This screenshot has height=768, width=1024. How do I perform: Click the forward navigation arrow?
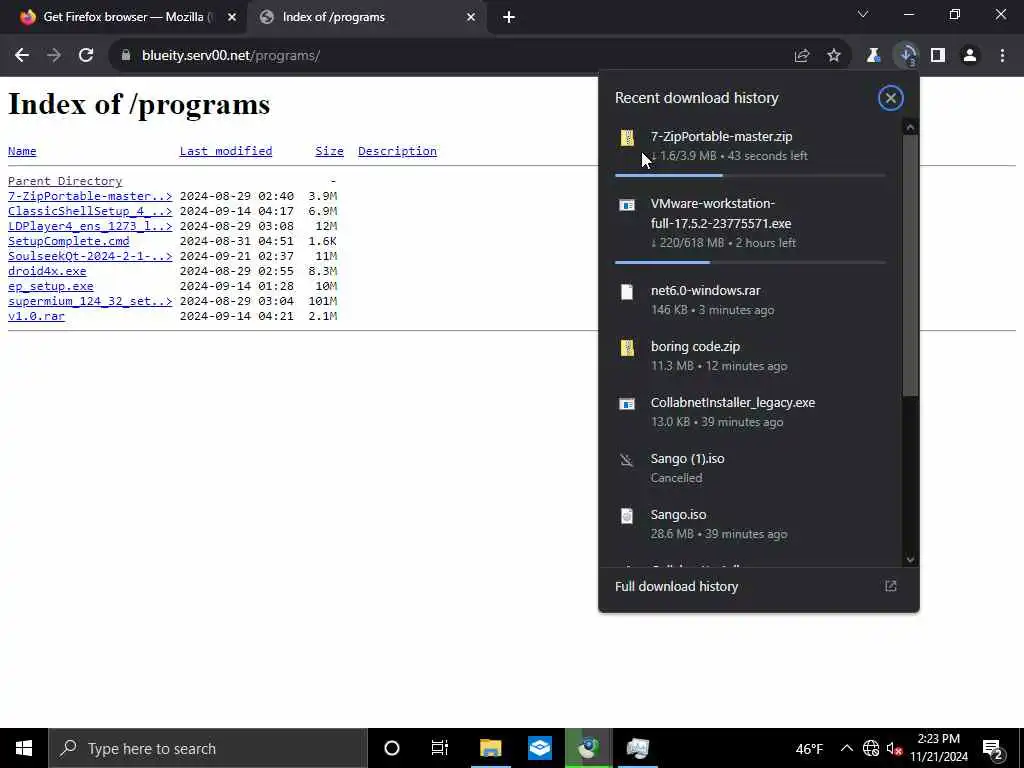pyautogui.click(x=54, y=56)
